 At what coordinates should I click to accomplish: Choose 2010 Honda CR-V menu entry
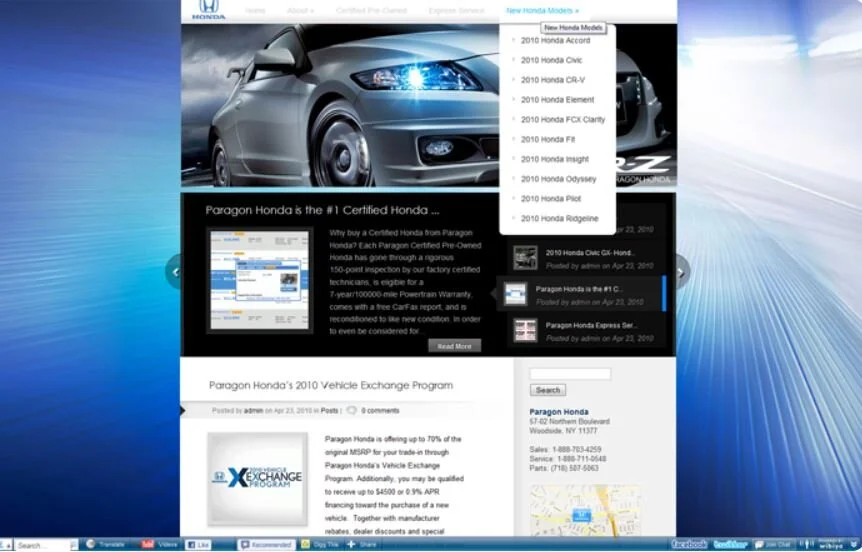pyautogui.click(x=553, y=80)
